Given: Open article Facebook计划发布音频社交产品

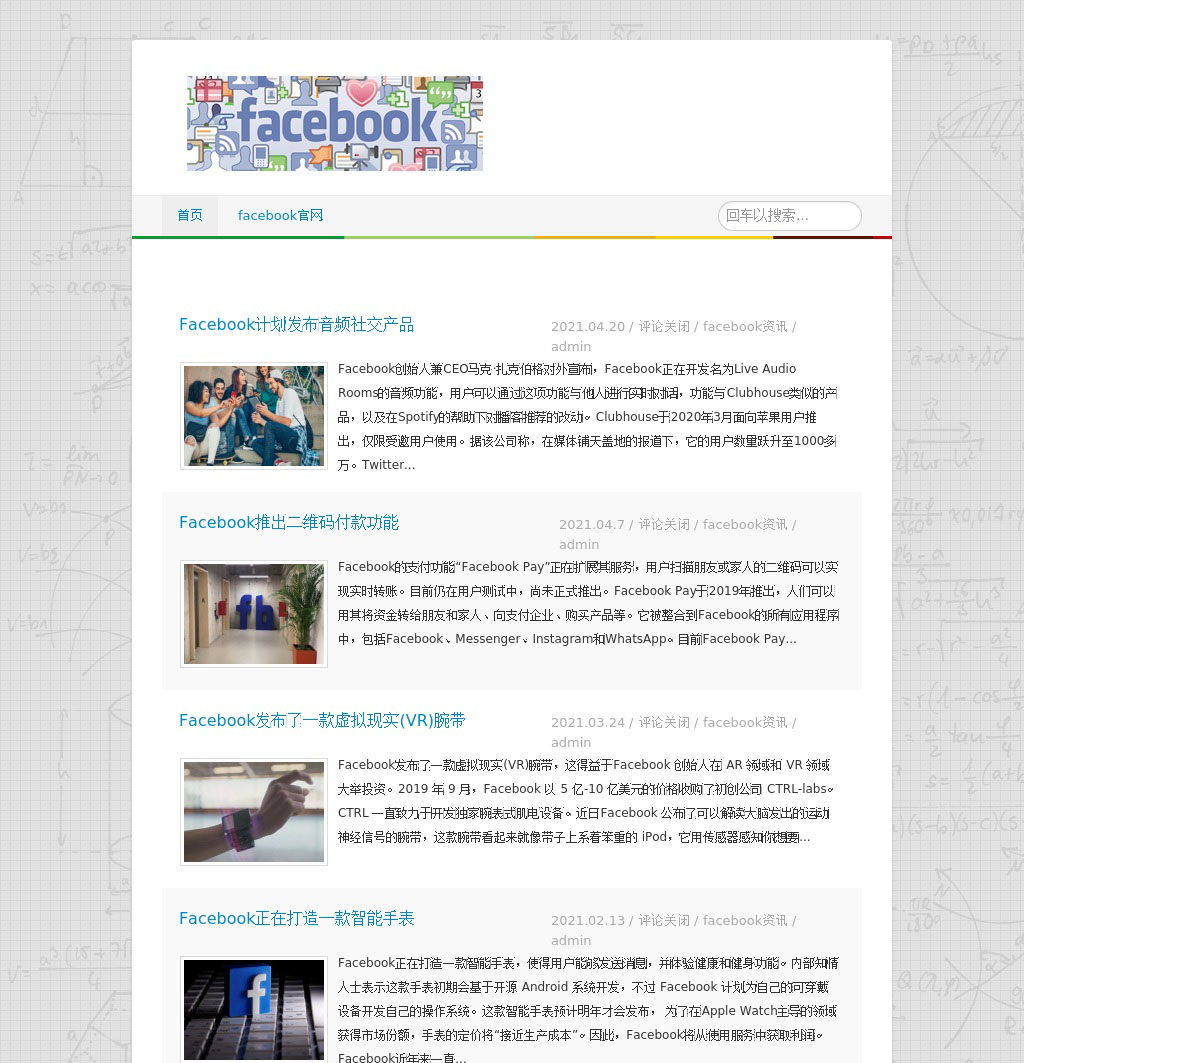Looking at the screenshot, I should (x=296, y=324).
